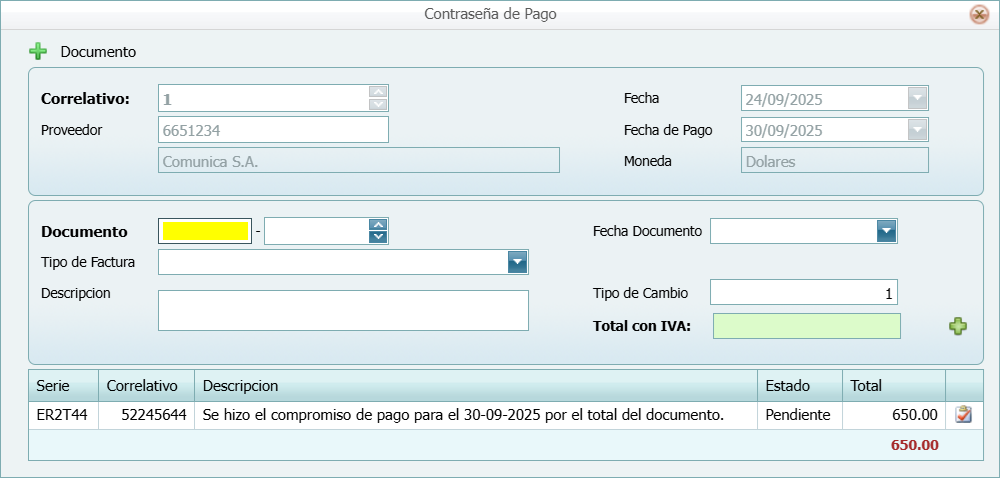
Task: Open the edit icon in the ER2T44 row
Action: tap(963, 415)
